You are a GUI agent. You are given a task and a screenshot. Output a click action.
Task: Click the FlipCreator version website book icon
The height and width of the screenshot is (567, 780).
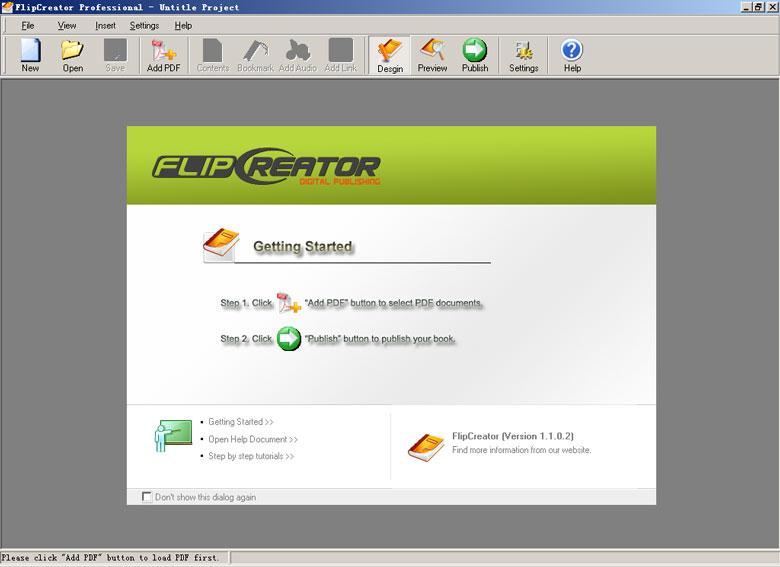click(426, 446)
